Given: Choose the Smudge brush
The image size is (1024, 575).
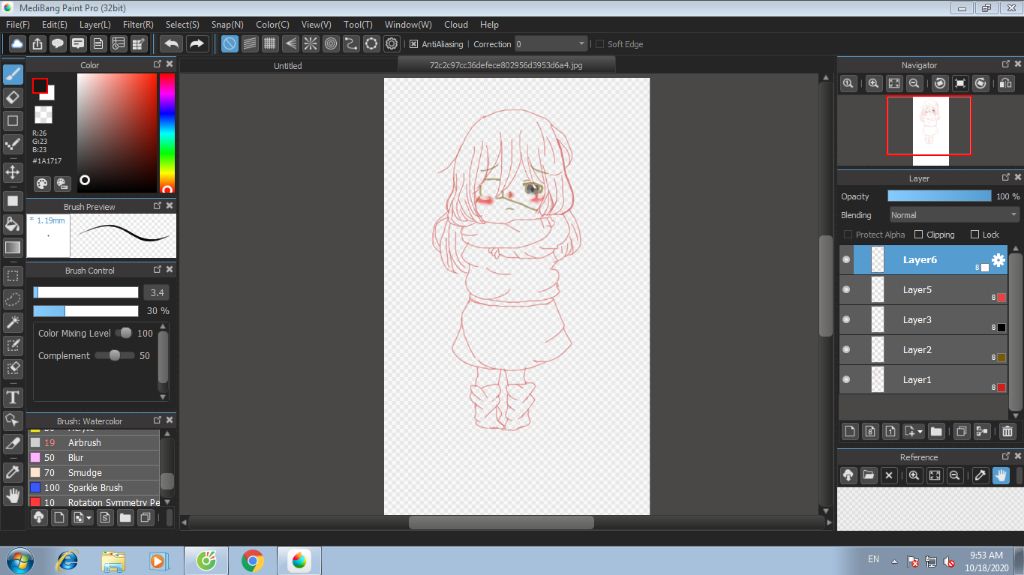Looking at the screenshot, I should pyautogui.click(x=94, y=472).
